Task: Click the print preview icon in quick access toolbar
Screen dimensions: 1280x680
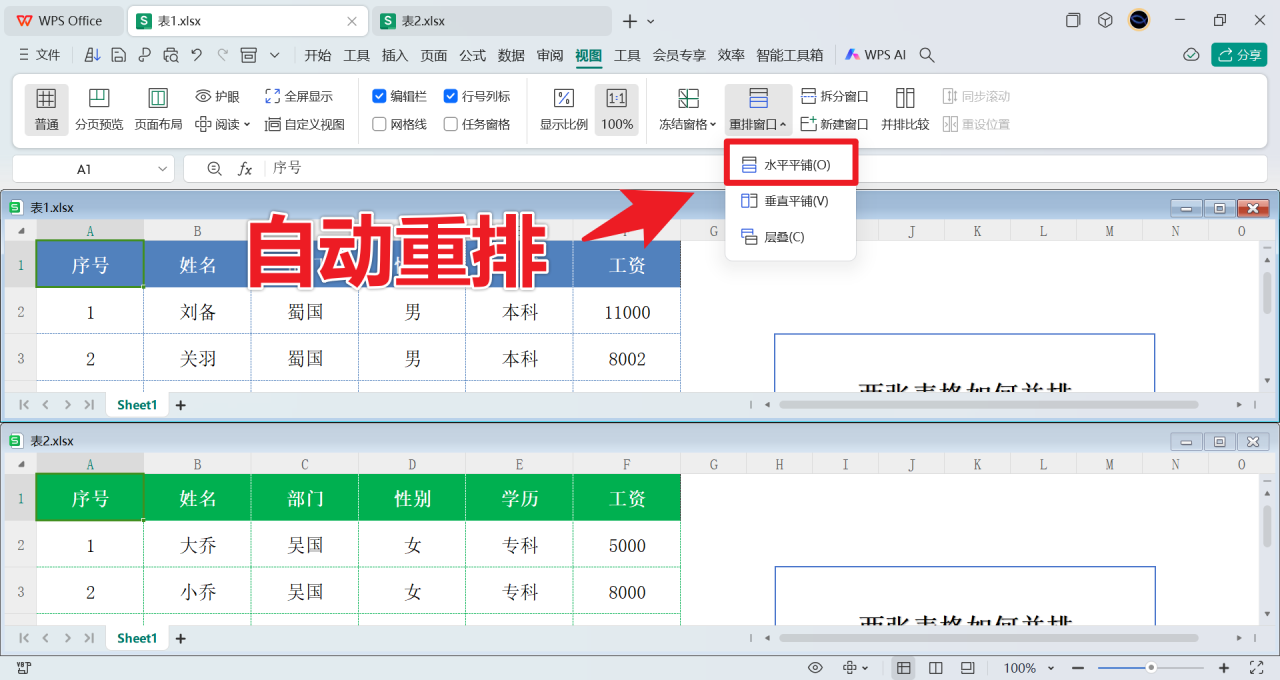Action: 170,55
